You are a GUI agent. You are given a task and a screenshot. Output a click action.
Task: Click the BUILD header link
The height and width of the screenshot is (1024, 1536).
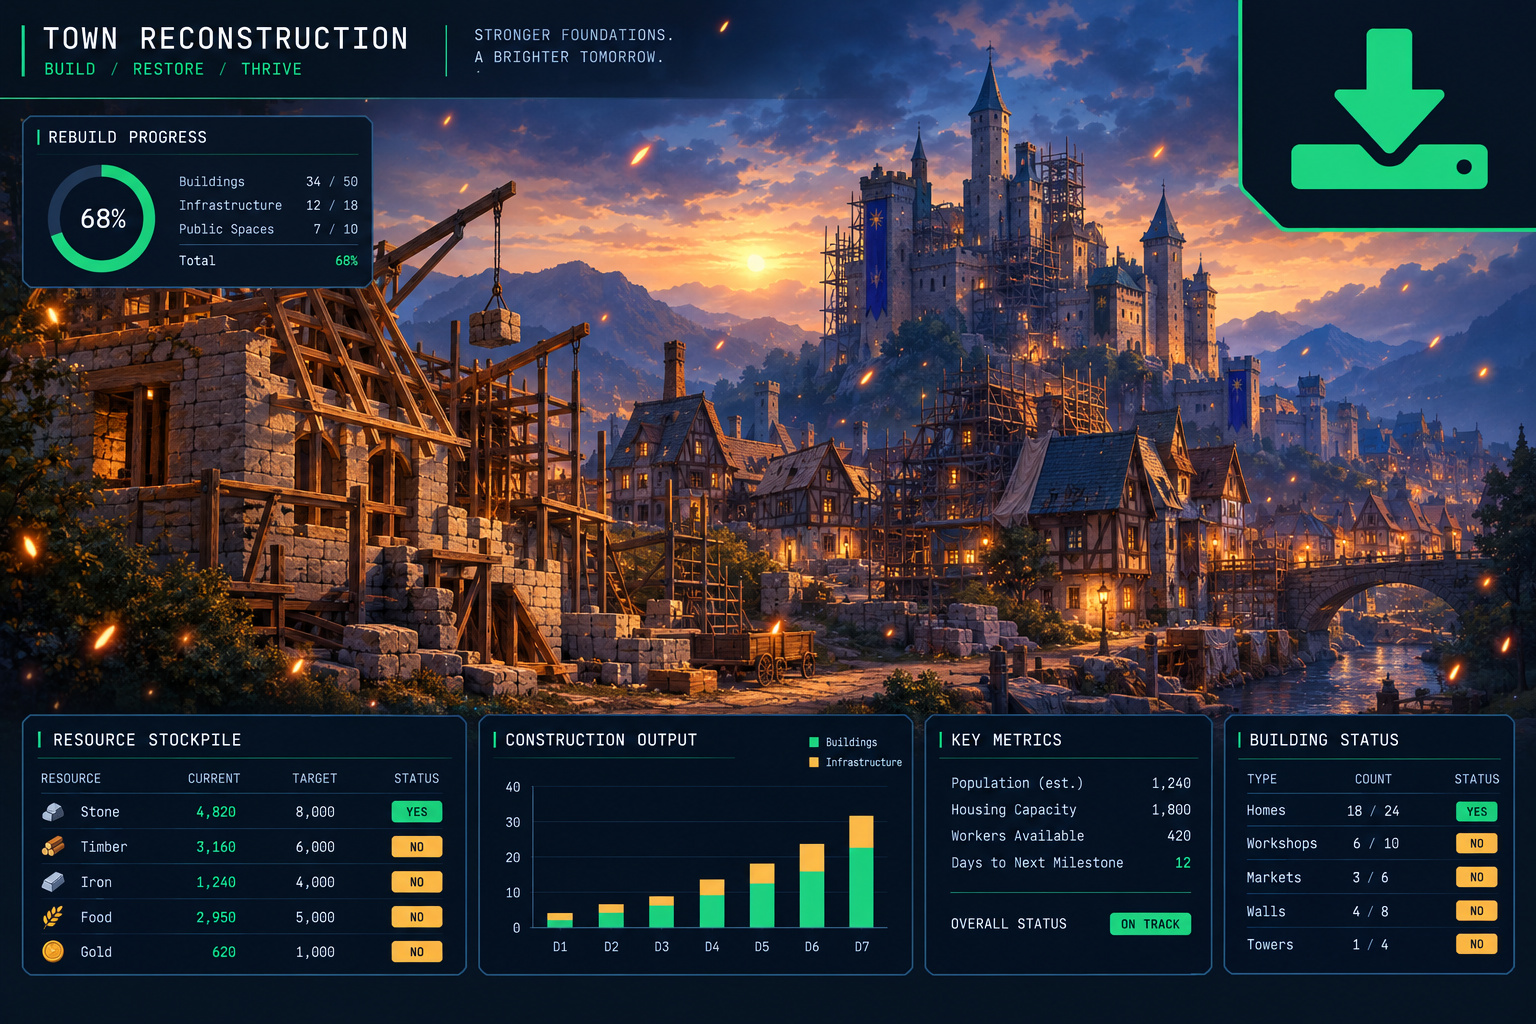pos(70,69)
